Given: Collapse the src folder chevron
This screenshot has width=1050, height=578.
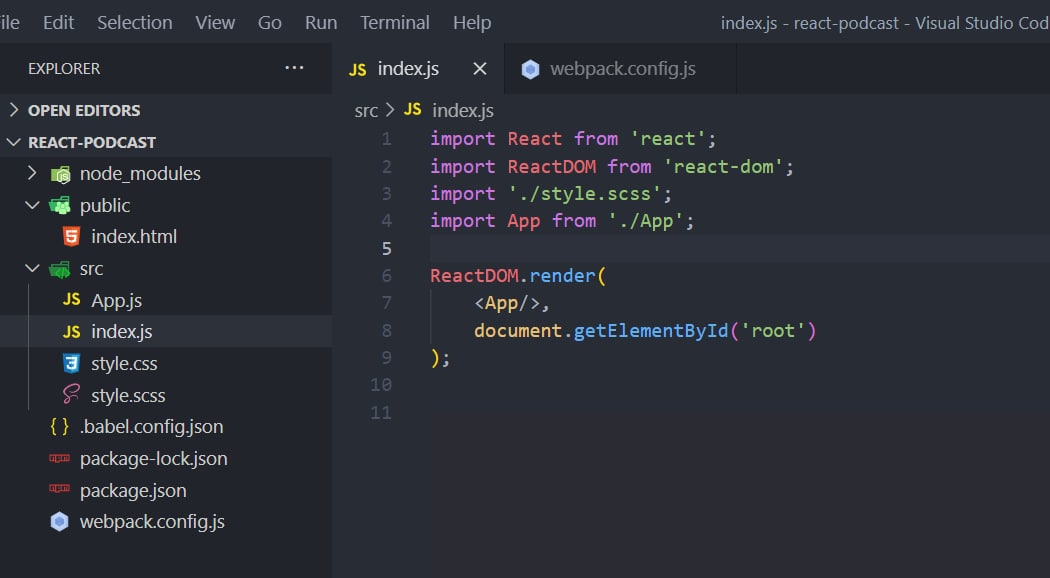Looking at the screenshot, I should 31,268.
